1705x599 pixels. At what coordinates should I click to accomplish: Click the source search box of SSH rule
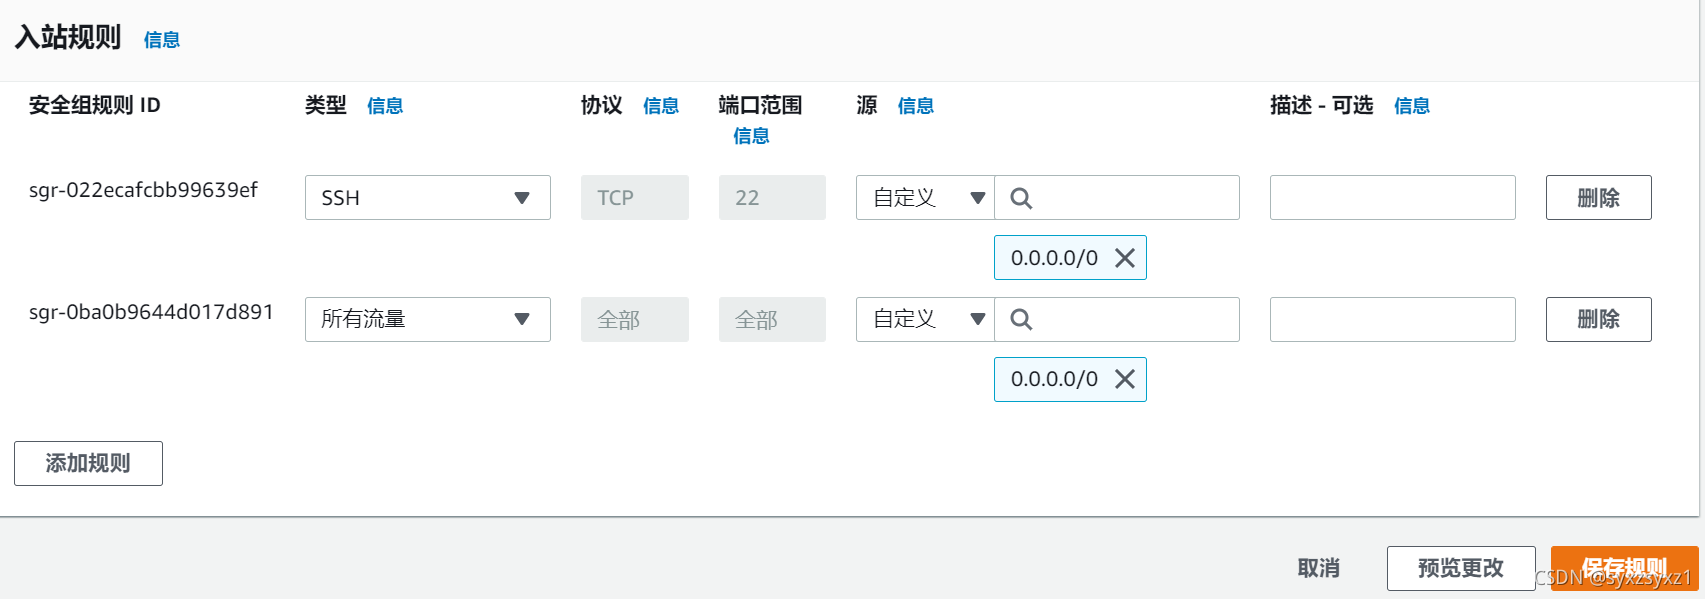(1117, 198)
